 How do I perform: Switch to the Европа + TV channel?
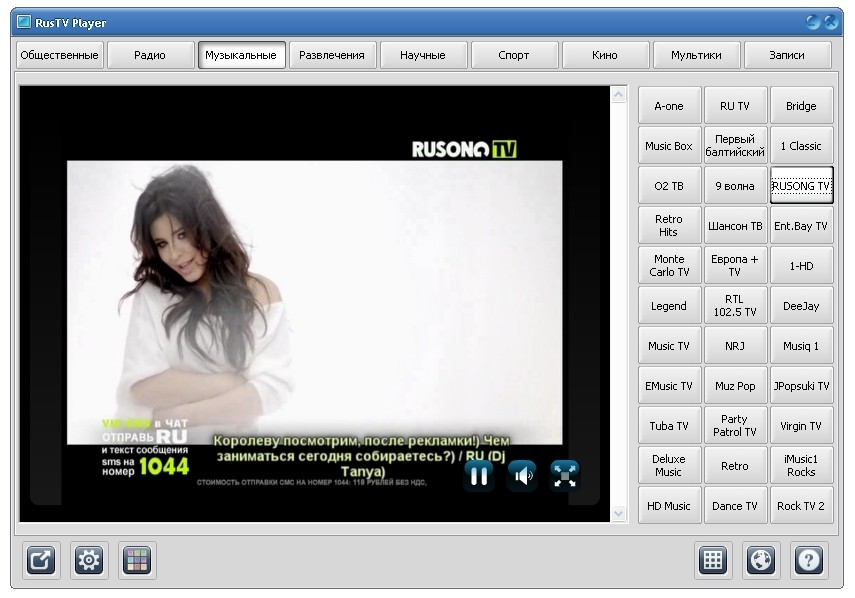(x=735, y=266)
